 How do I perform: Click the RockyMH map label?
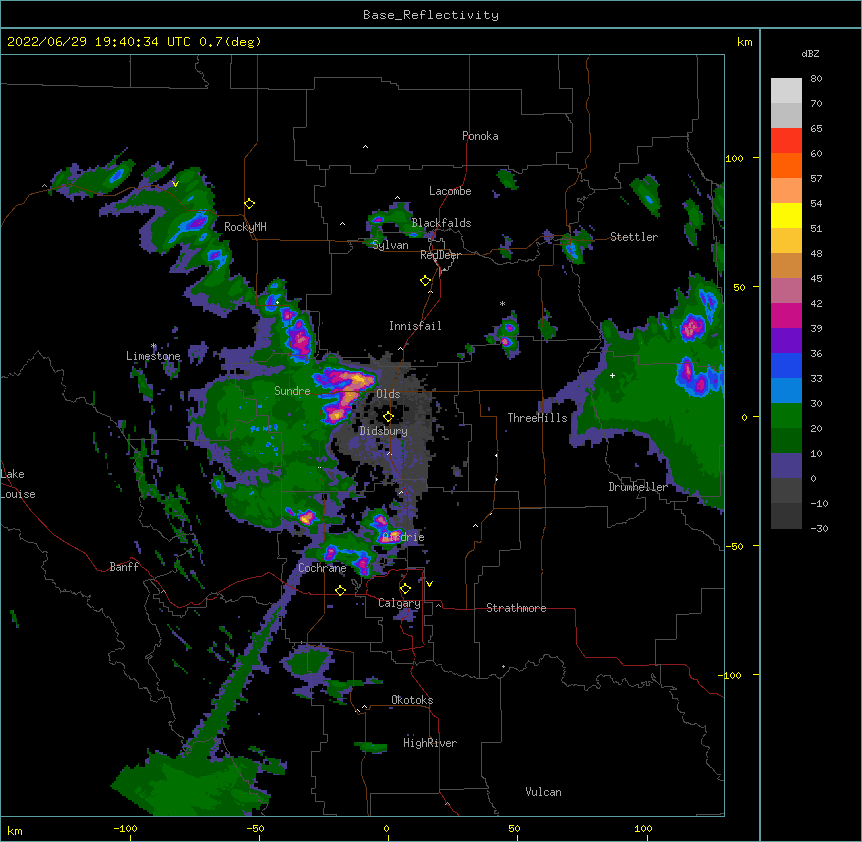[245, 227]
